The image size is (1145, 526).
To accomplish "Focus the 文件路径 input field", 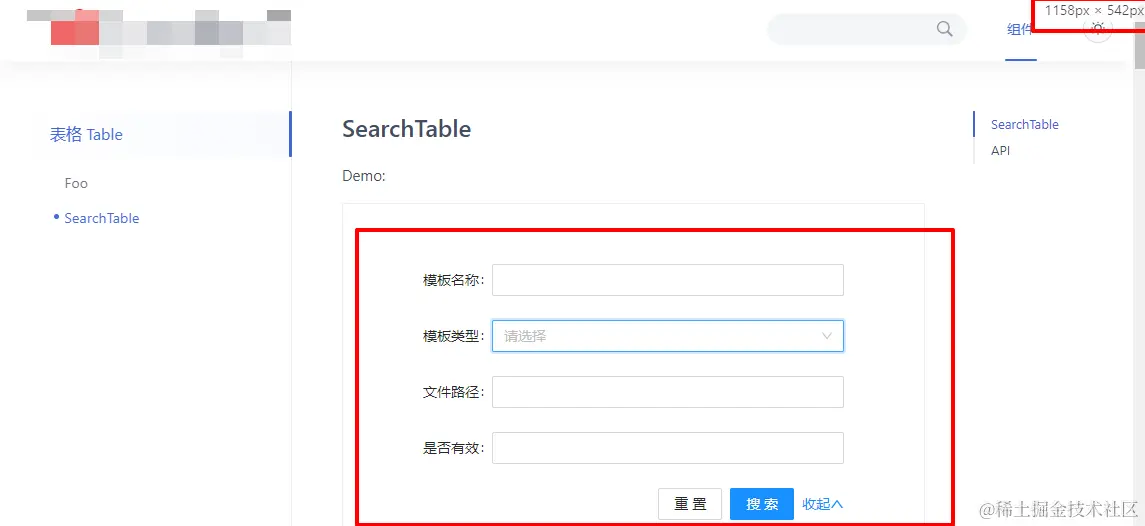I will click(667, 392).
